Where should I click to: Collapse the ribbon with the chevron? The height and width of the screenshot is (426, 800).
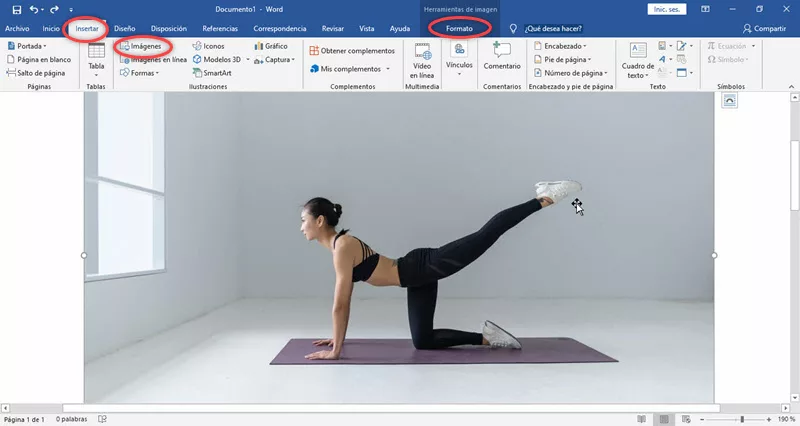(791, 87)
